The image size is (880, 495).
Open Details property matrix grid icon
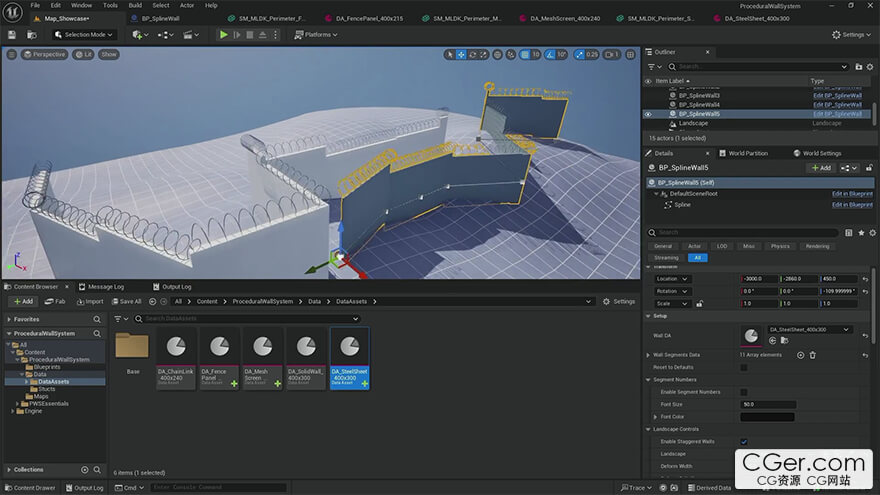pos(849,232)
